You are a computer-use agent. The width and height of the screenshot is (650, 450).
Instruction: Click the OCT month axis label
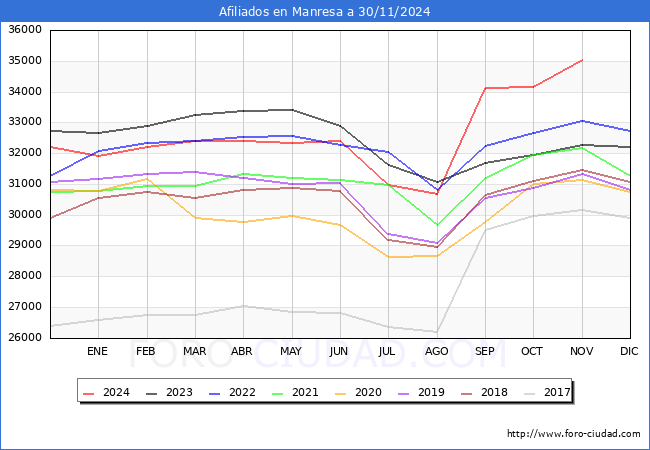click(x=532, y=351)
